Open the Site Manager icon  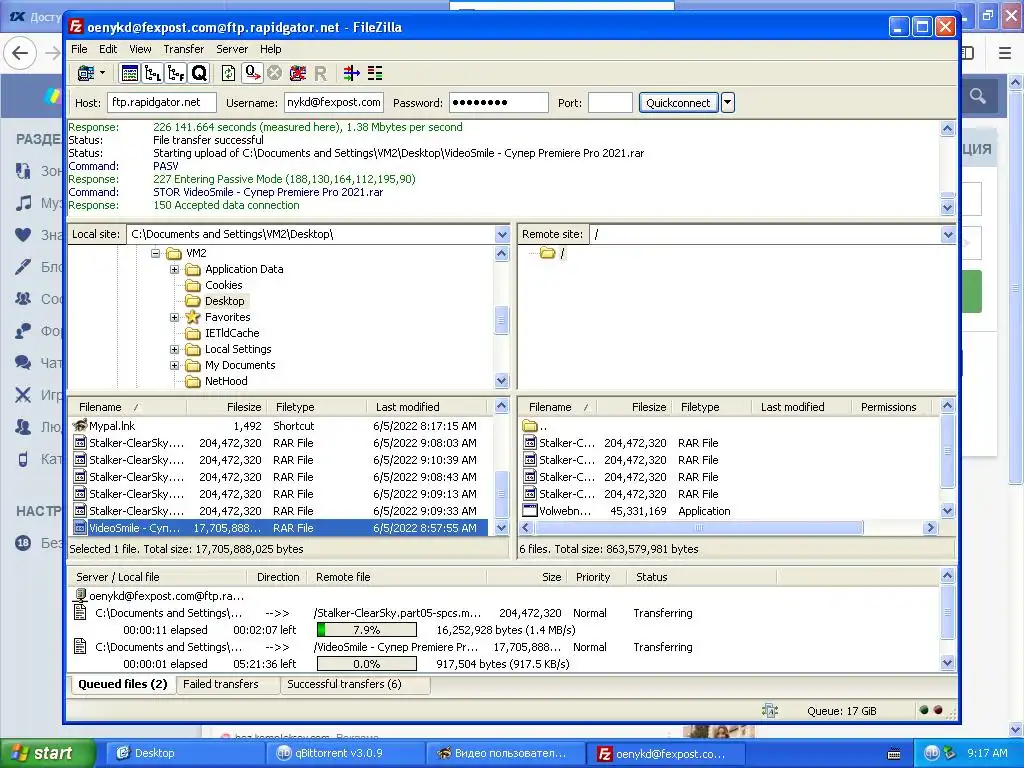86,73
